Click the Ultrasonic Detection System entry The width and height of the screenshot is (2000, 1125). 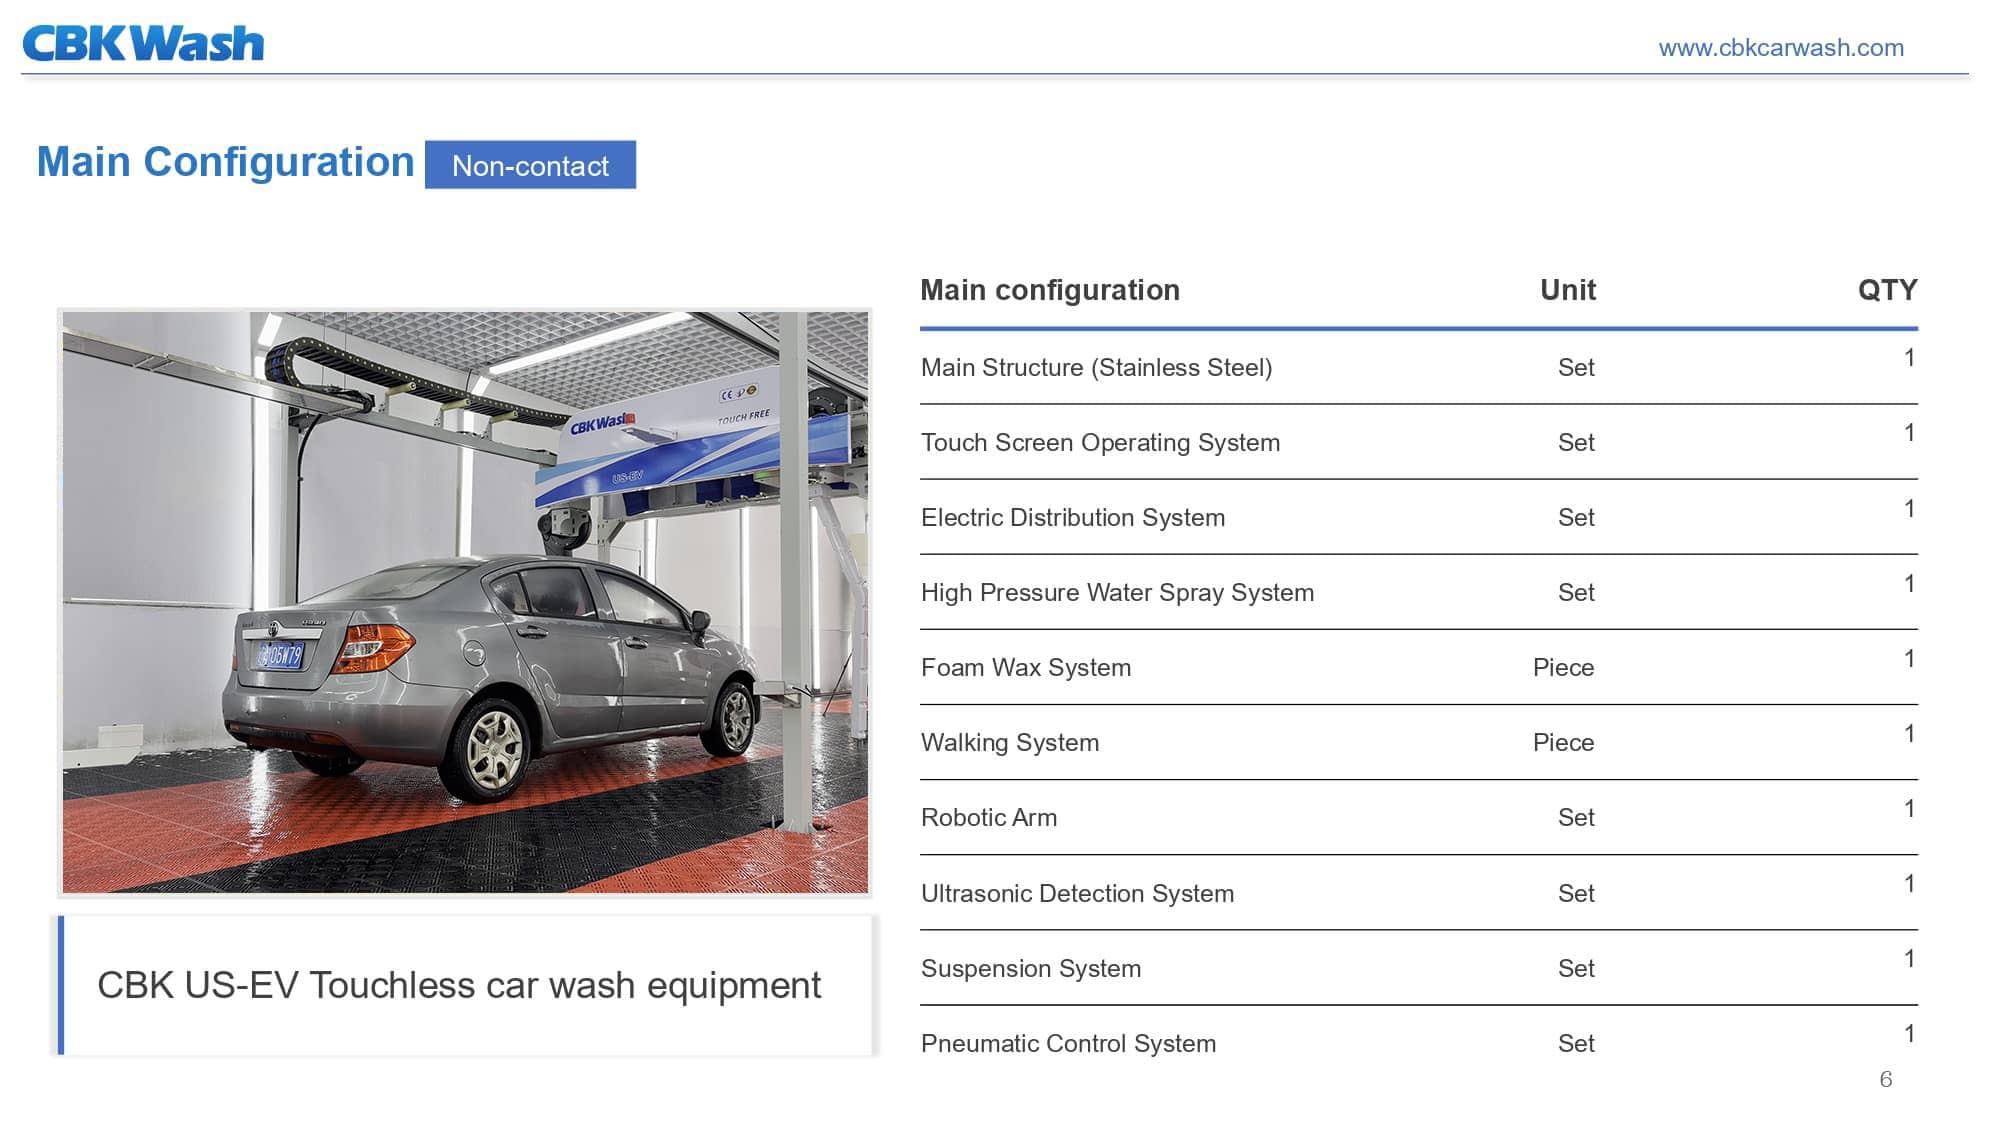(x=1077, y=894)
